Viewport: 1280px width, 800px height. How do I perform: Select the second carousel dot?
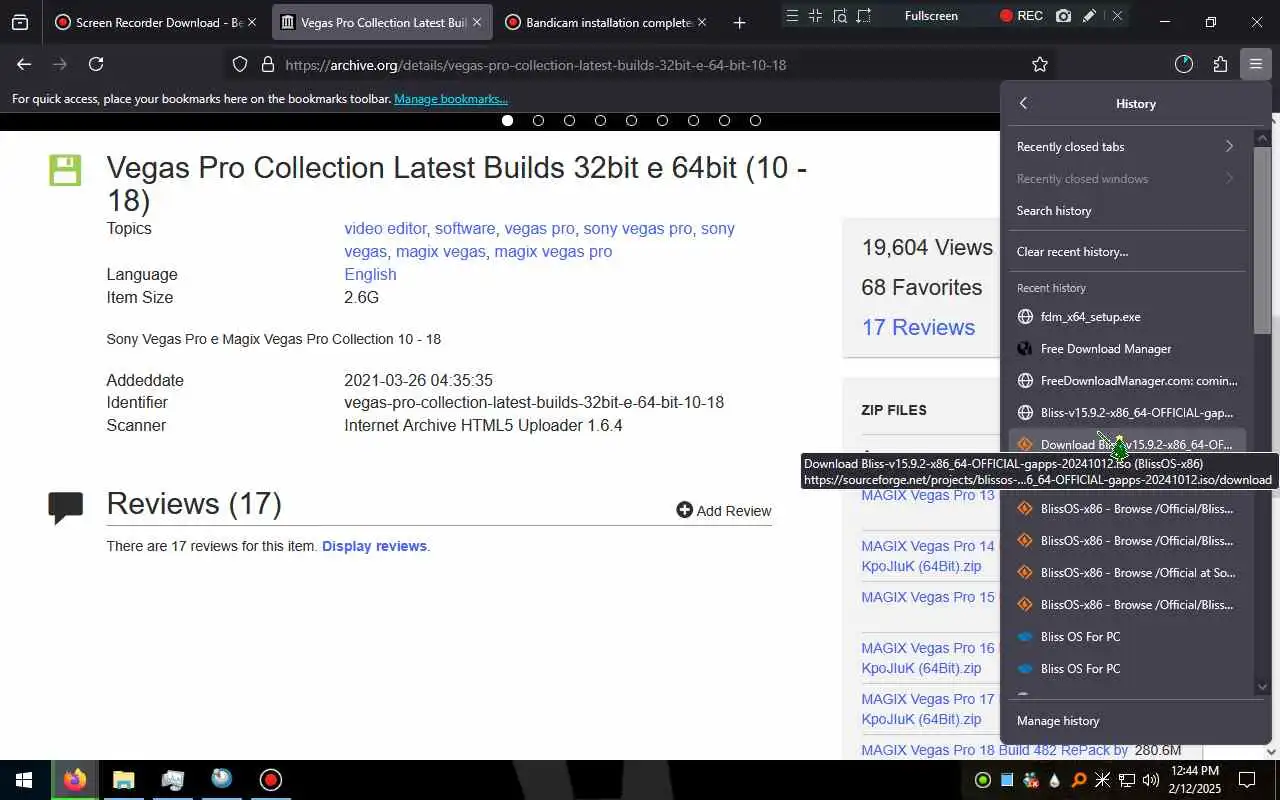click(x=538, y=121)
